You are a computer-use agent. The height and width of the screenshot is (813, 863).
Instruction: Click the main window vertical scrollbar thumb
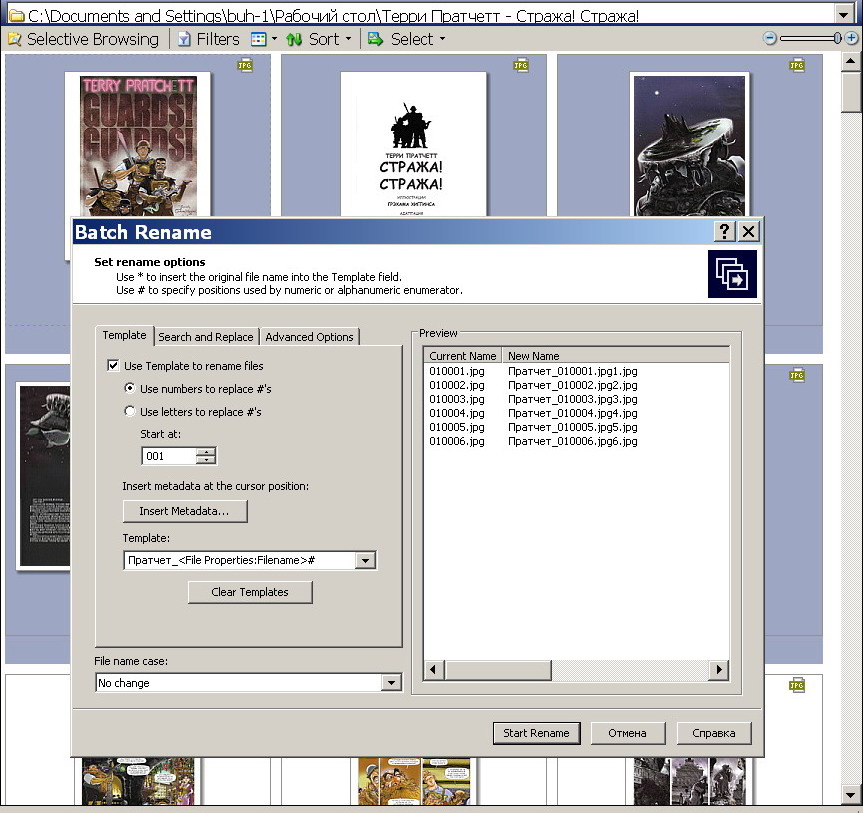pyautogui.click(x=850, y=91)
